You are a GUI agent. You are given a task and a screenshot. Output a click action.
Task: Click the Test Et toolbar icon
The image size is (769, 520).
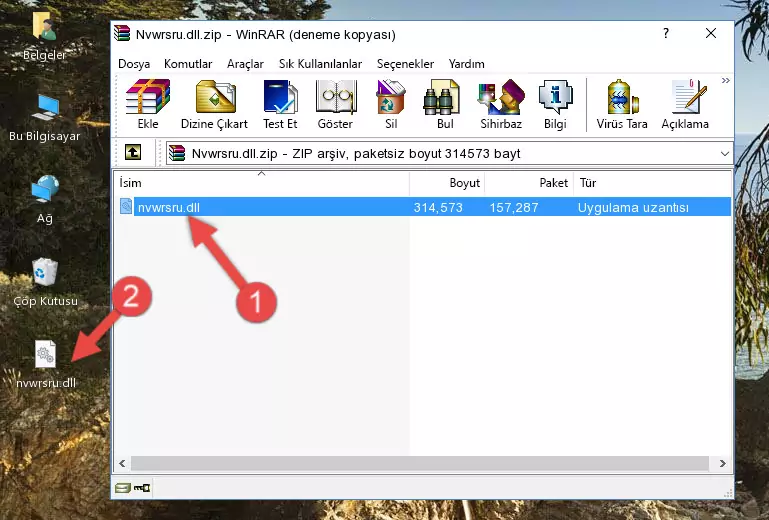coord(280,97)
